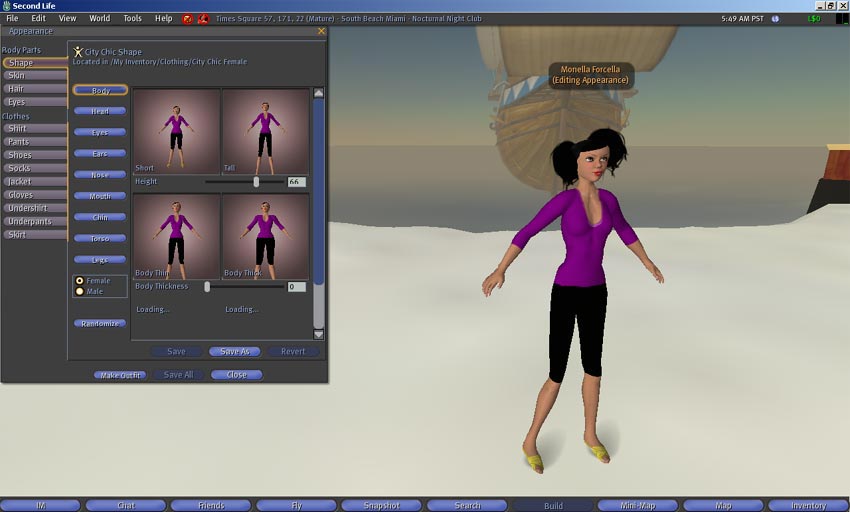This screenshot has width=850, height=512.
Task: Choose the Tall preview thumbnail
Action: pyautogui.click(x=265, y=132)
